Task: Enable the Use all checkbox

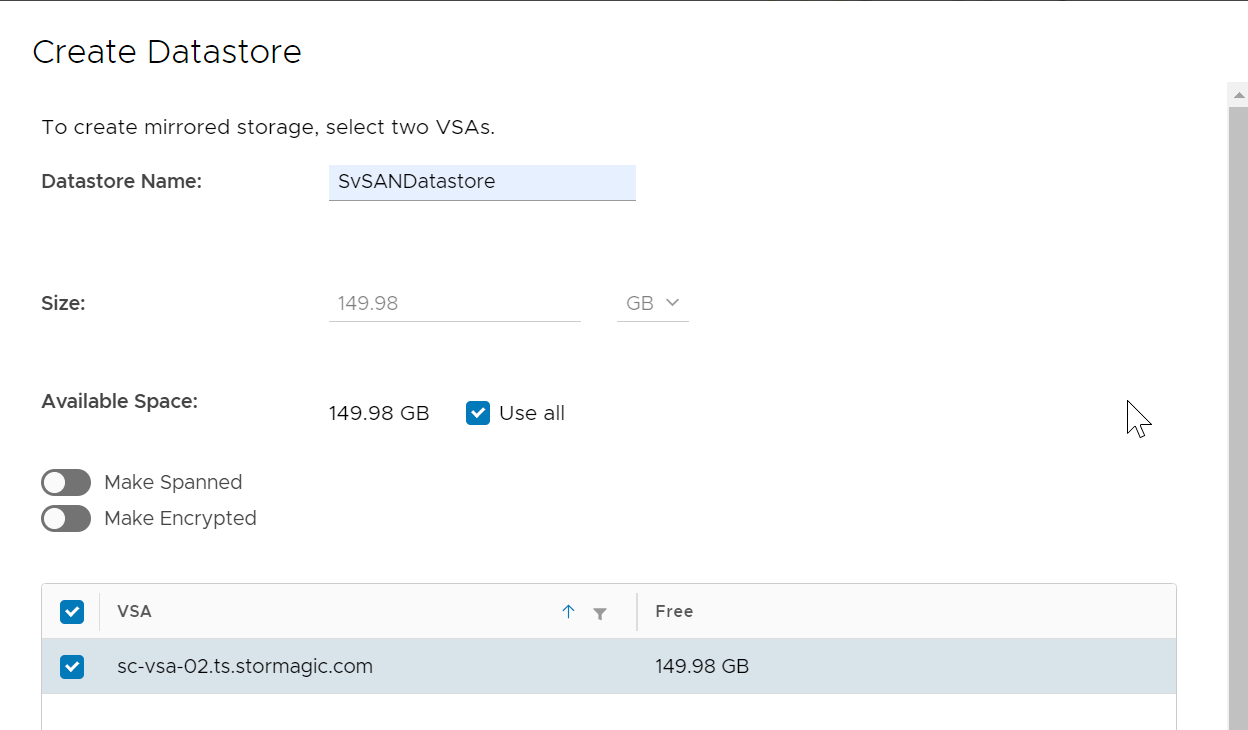Action: tap(478, 413)
